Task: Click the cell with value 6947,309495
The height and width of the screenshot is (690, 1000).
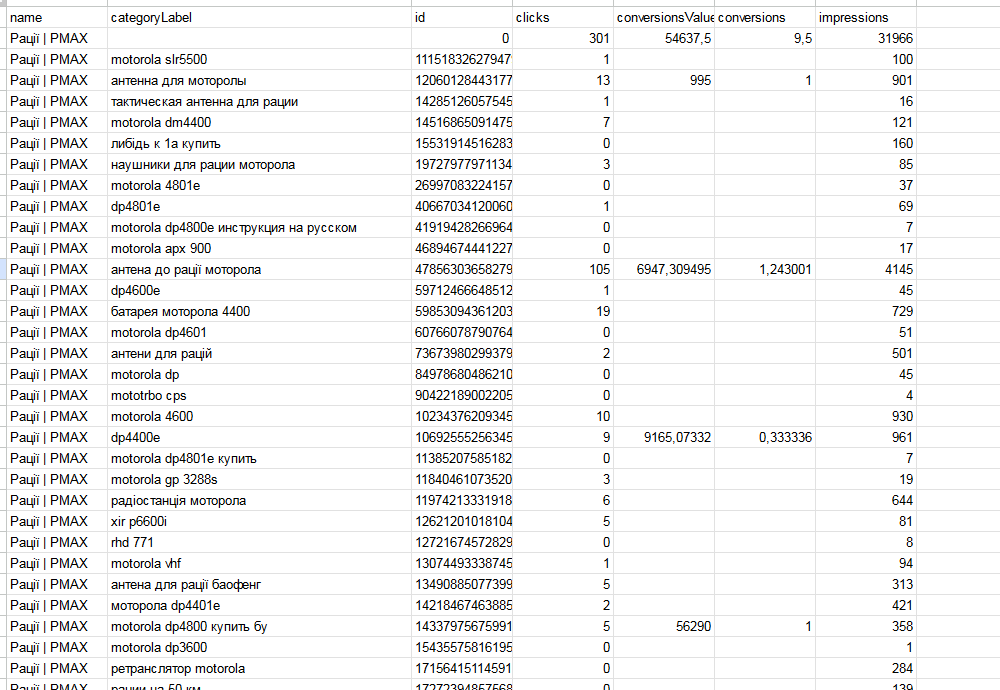Action: tap(664, 270)
